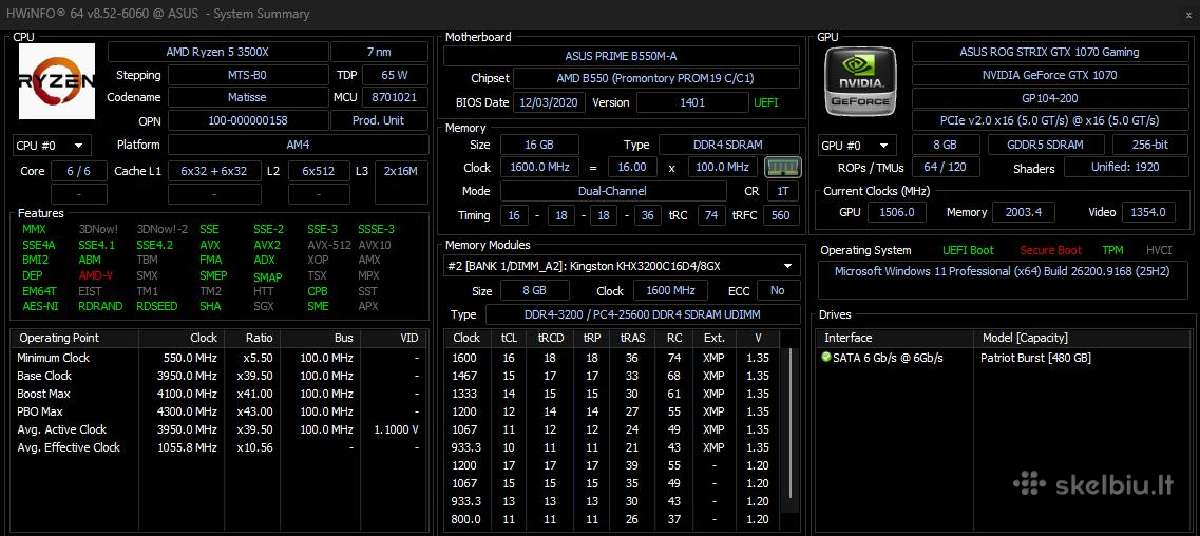Select the Avg. Effective Clock row
Screen dimensions: 1200x536
click(219, 448)
